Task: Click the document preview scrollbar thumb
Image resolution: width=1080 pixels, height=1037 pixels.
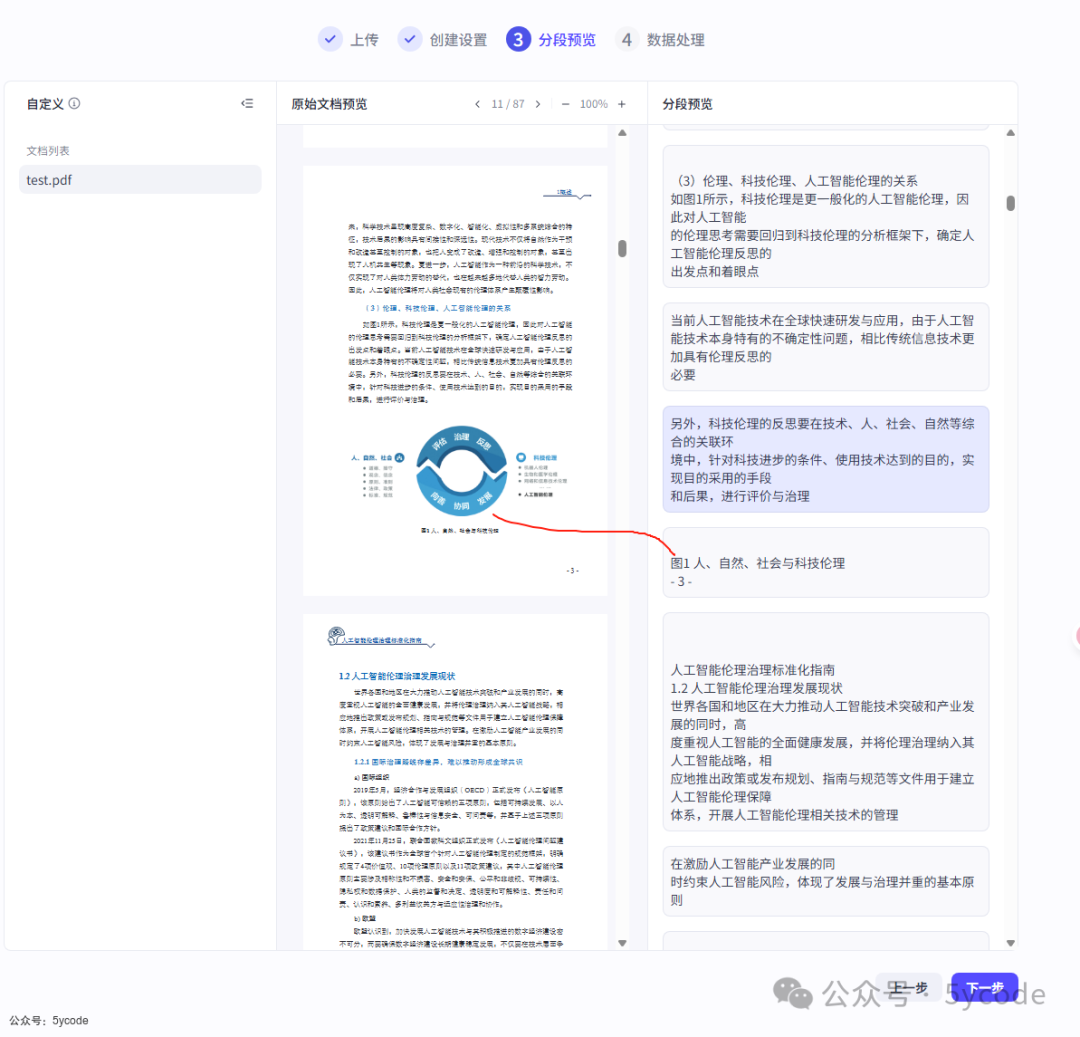Action: tap(622, 248)
